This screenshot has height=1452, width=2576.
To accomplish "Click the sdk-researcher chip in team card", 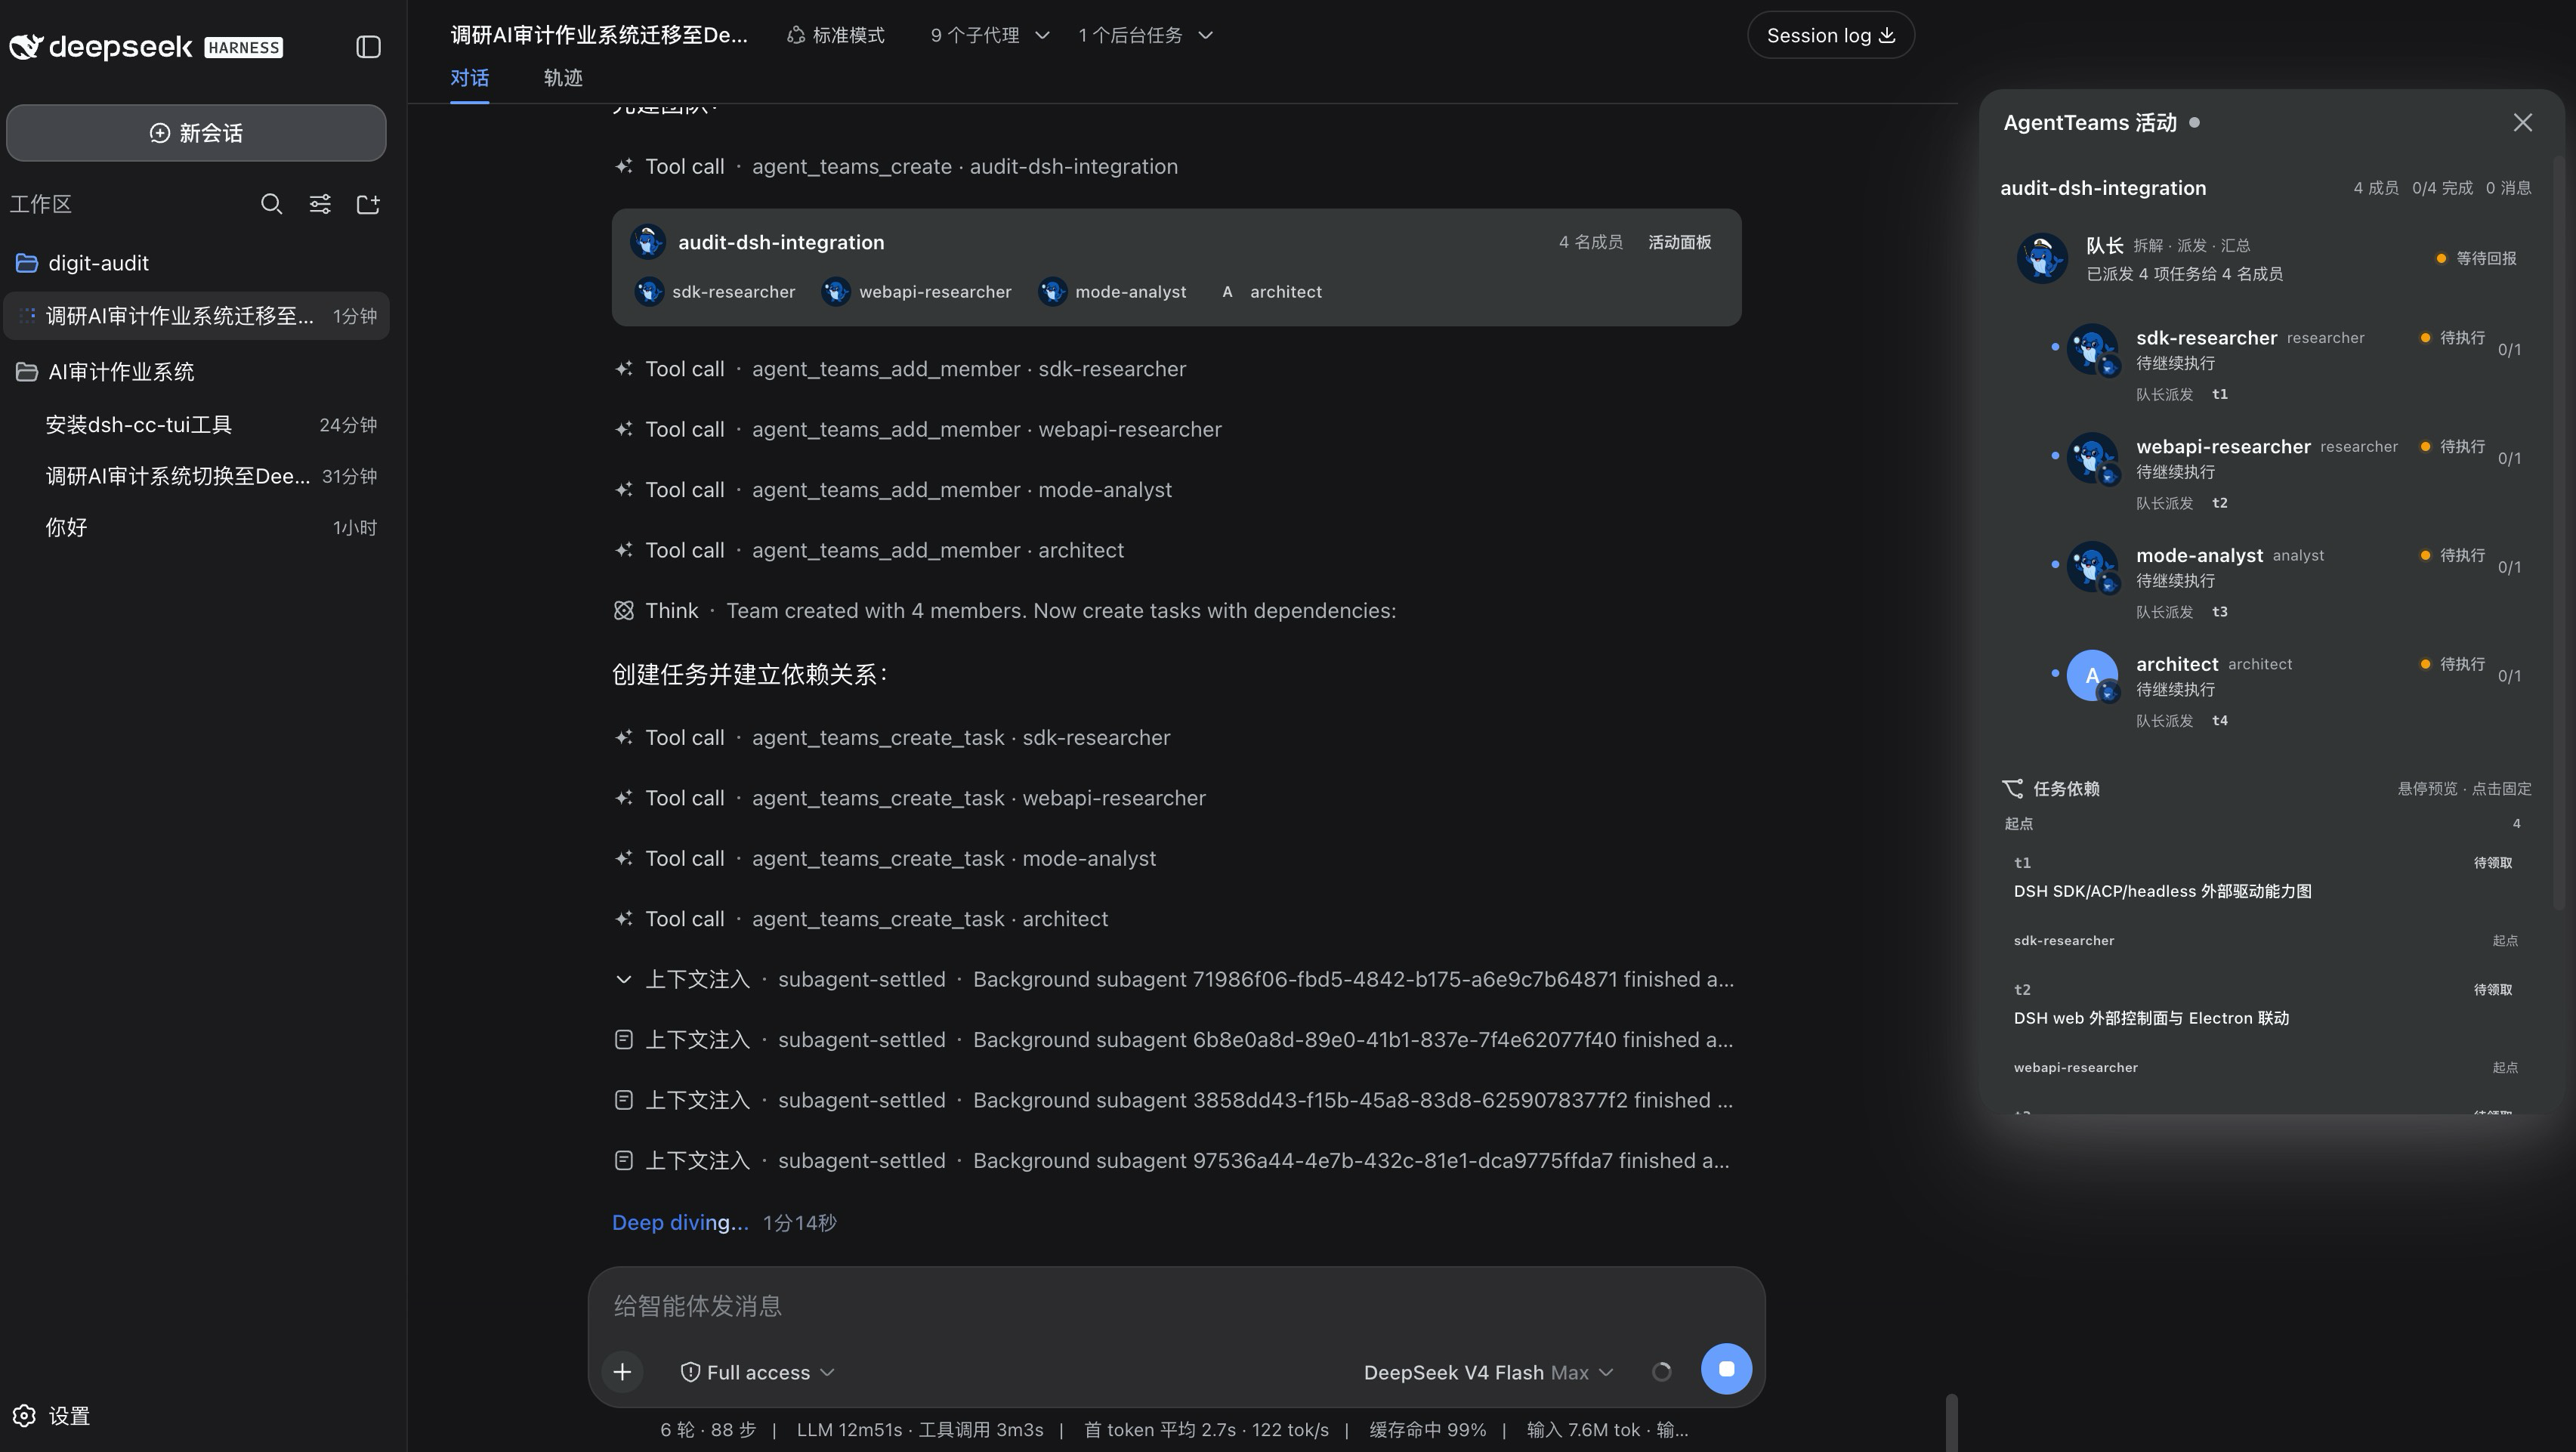I will tap(716, 292).
